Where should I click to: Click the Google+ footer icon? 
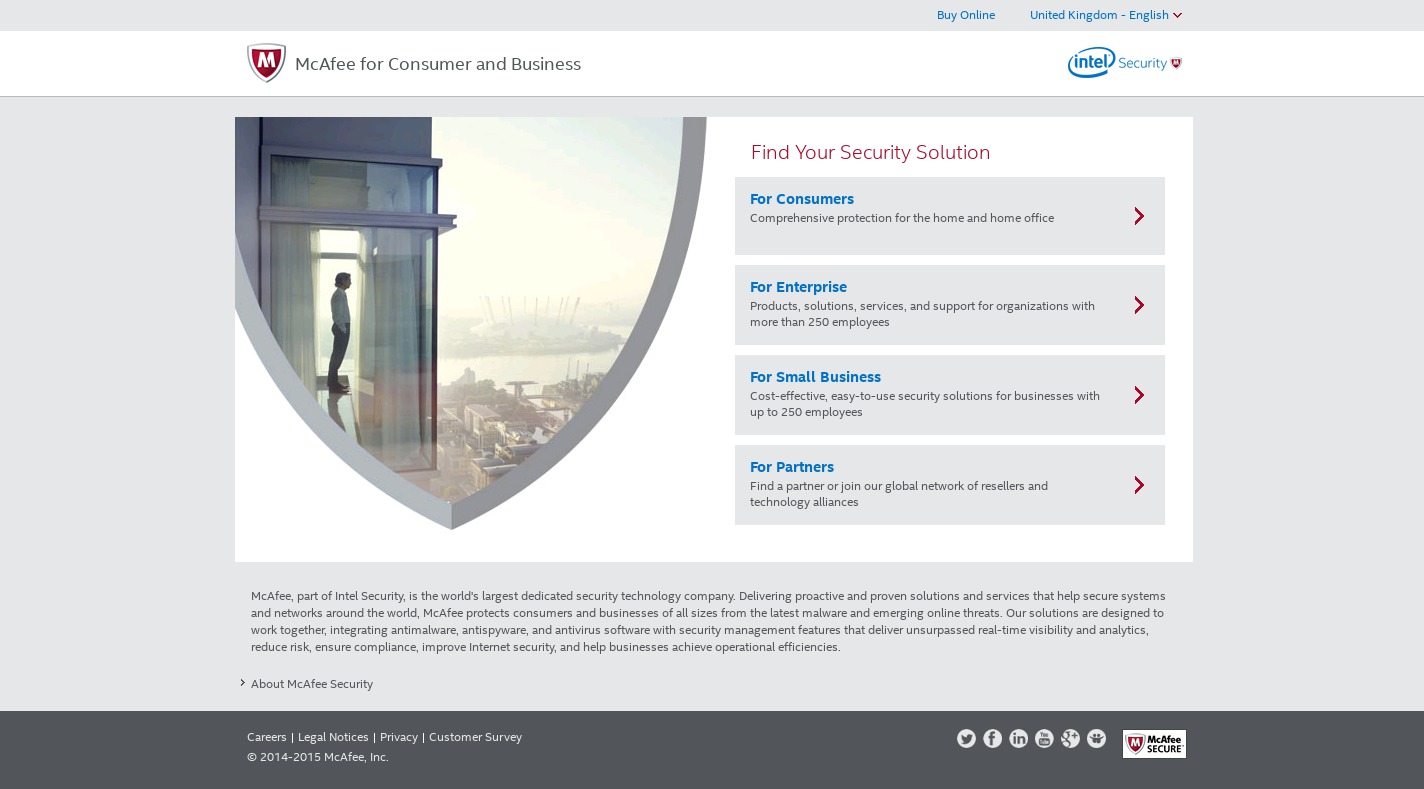tap(1070, 738)
